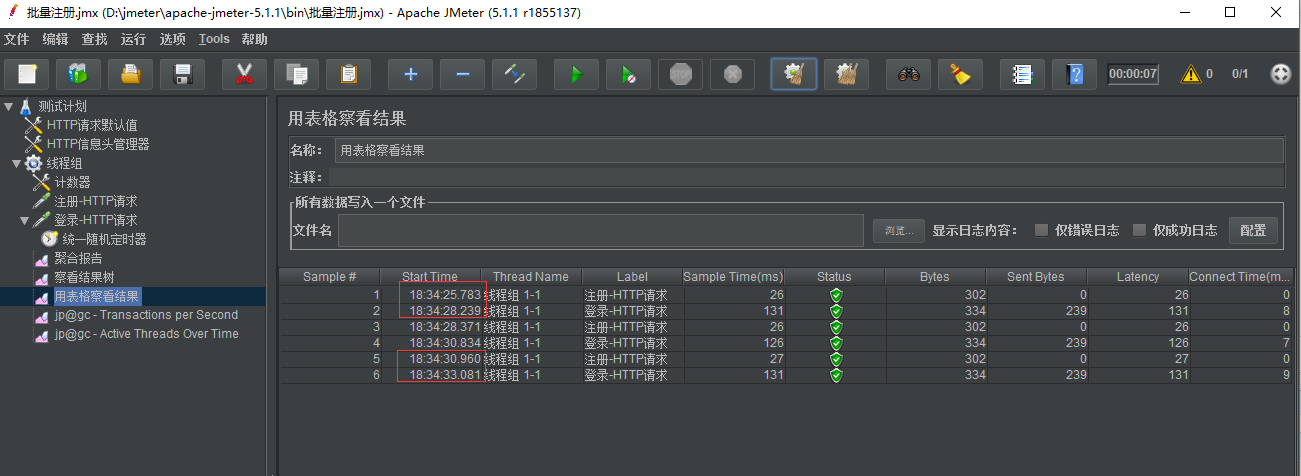Click the yellow warning triangle log indicator
The height and width of the screenshot is (476, 1301).
pyautogui.click(x=1190, y=74)
